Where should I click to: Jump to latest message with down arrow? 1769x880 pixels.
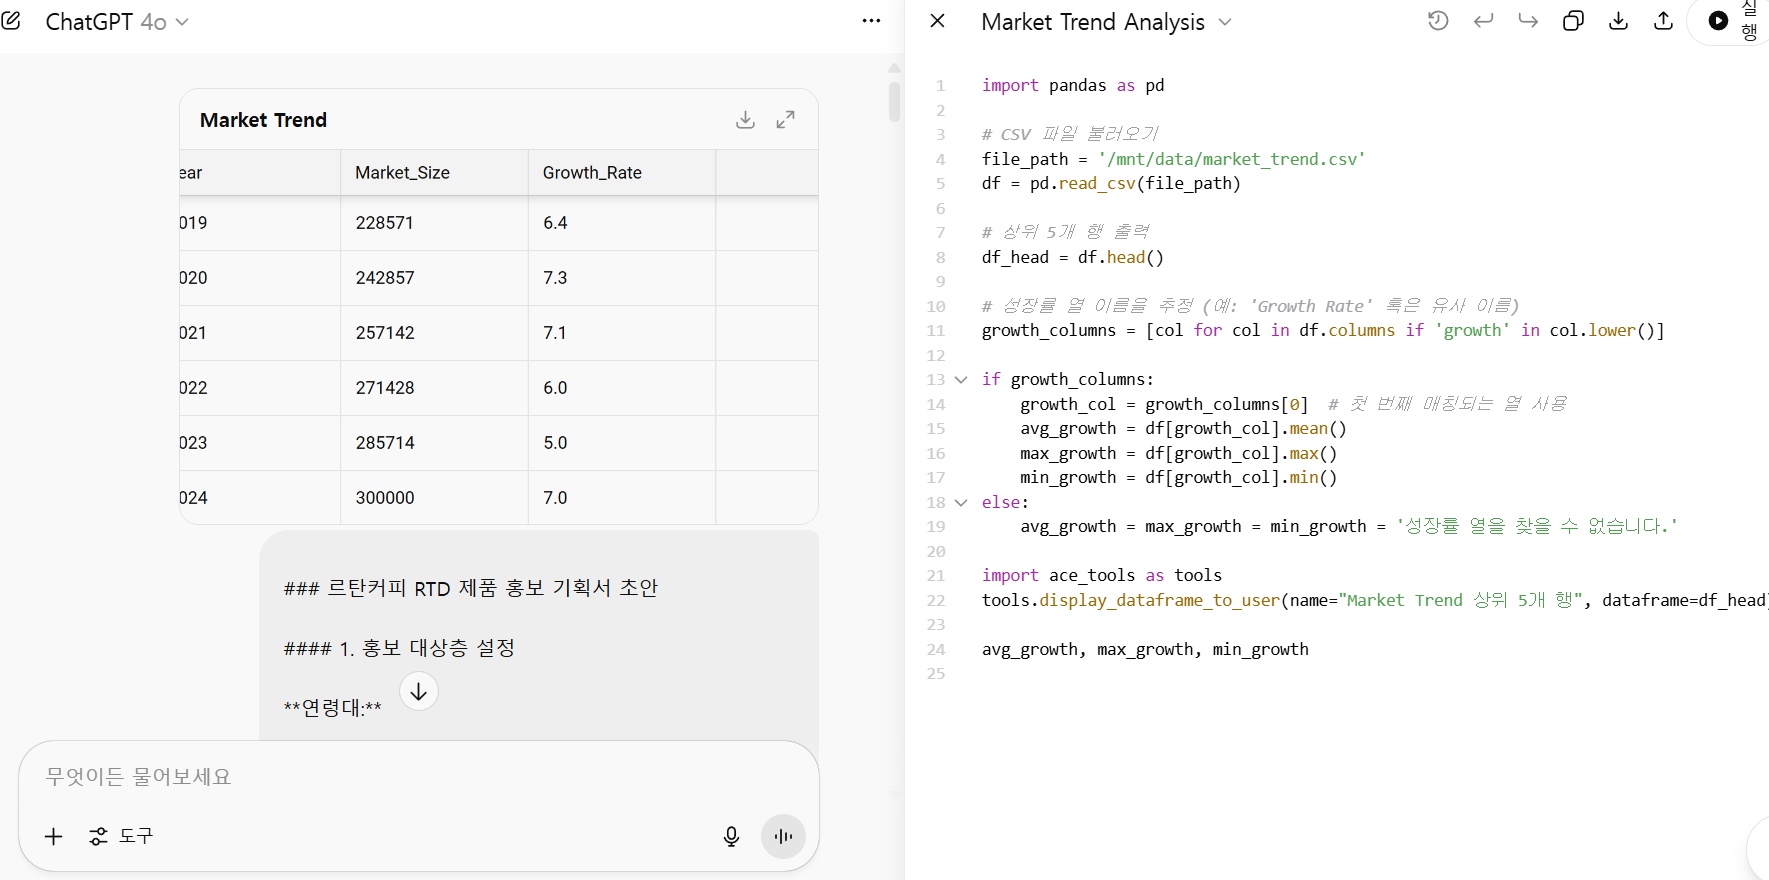(x=419, y=691)
